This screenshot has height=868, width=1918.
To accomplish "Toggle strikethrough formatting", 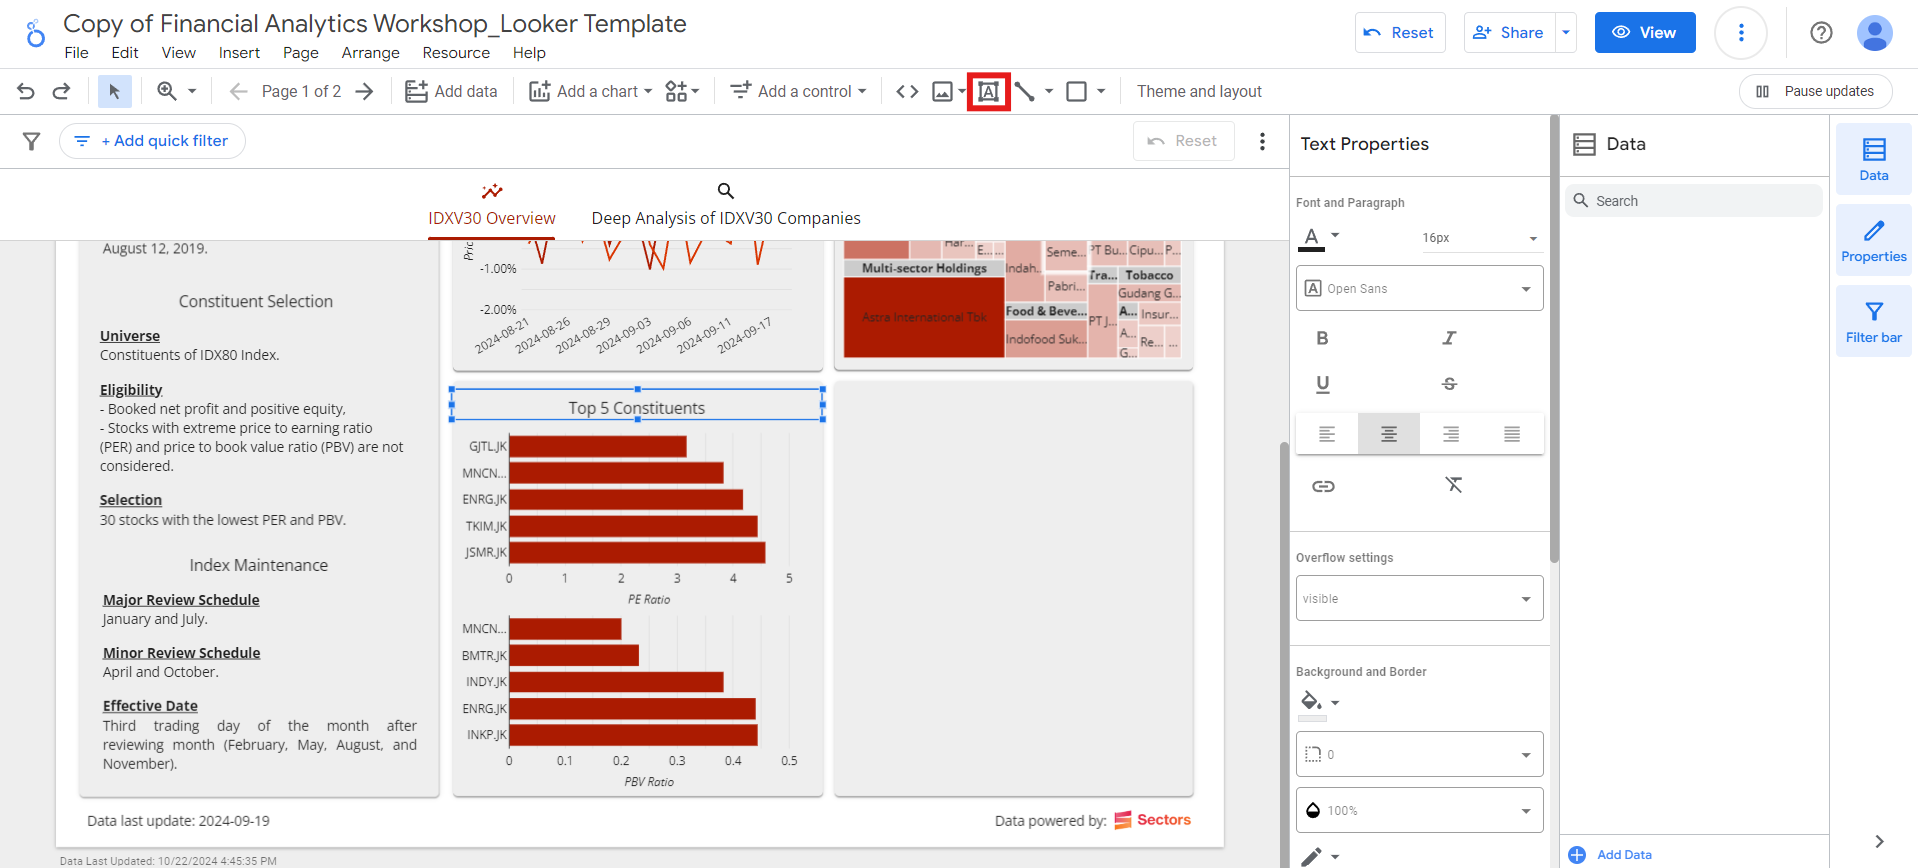I will click(1449, 384).
